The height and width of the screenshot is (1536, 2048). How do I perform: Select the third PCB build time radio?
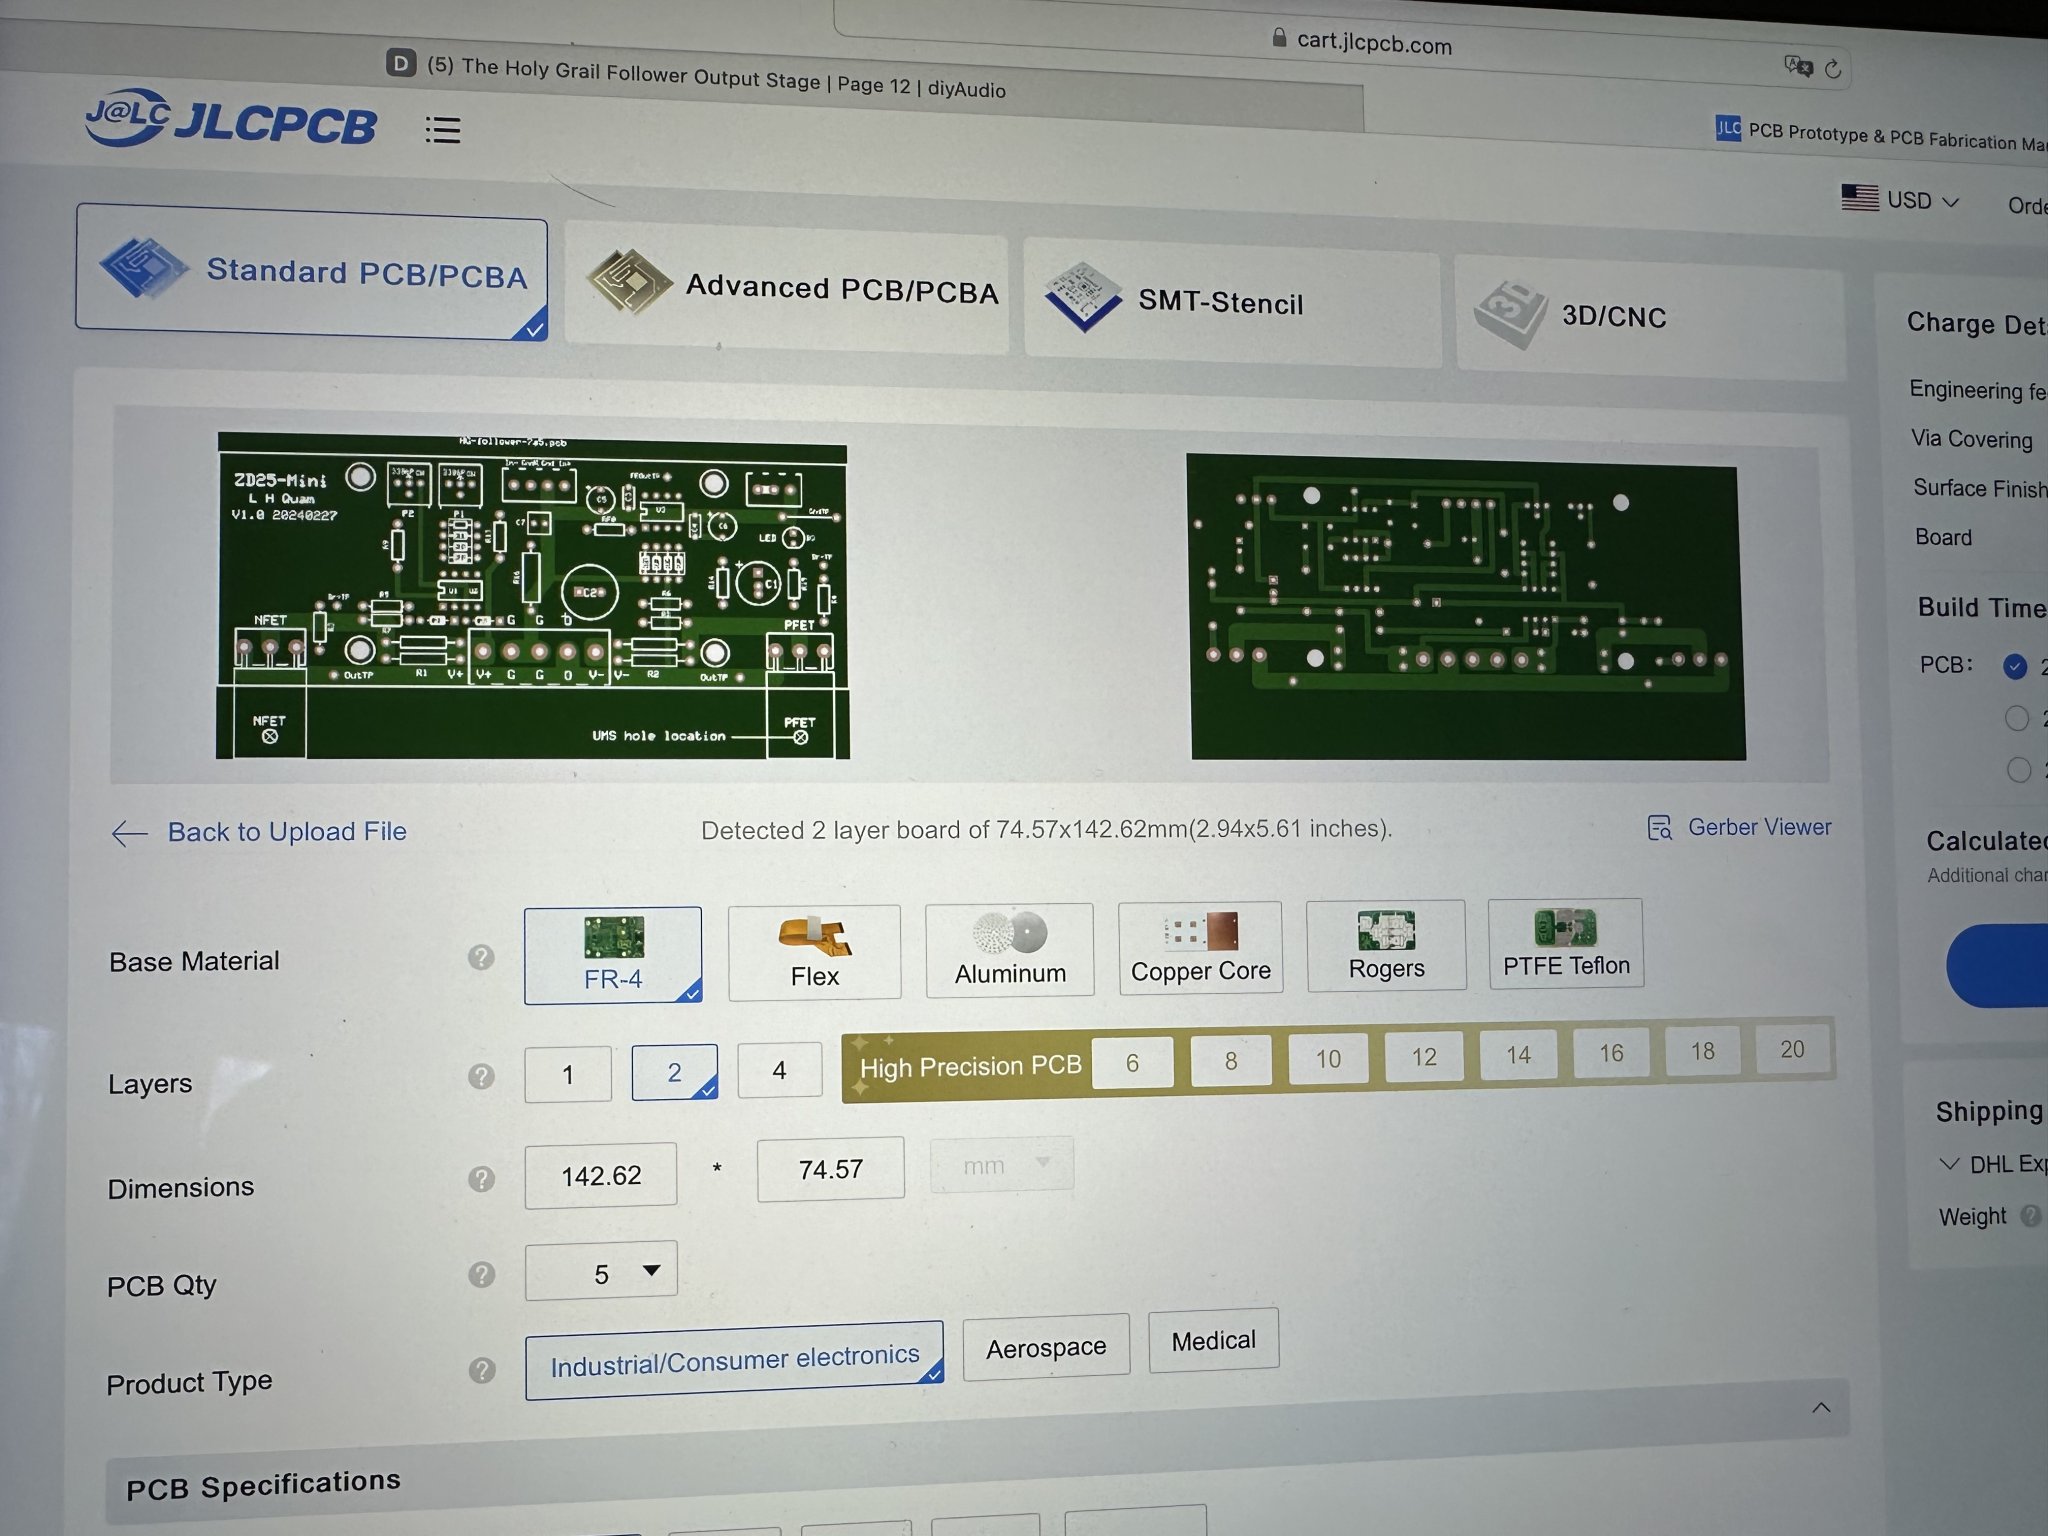(2019, 769)
